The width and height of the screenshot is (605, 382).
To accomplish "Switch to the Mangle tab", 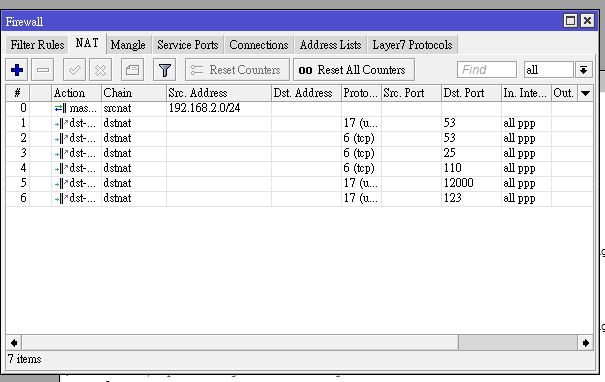I will pos(128,45).
